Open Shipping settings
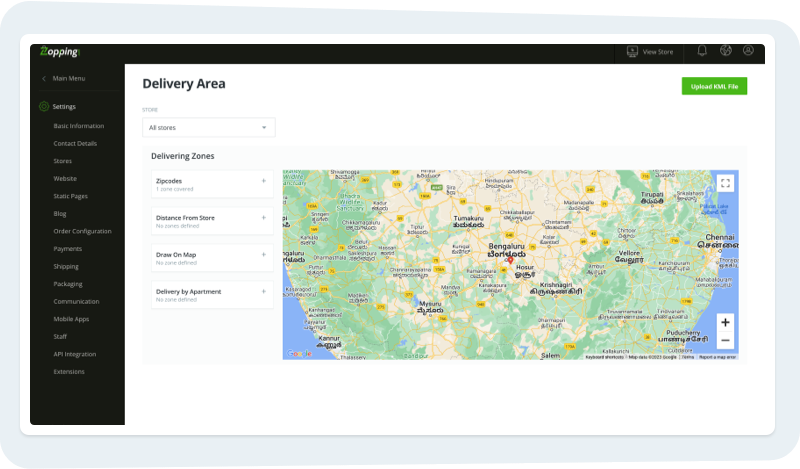Screen dimensions: 800x469 (66, 266)
